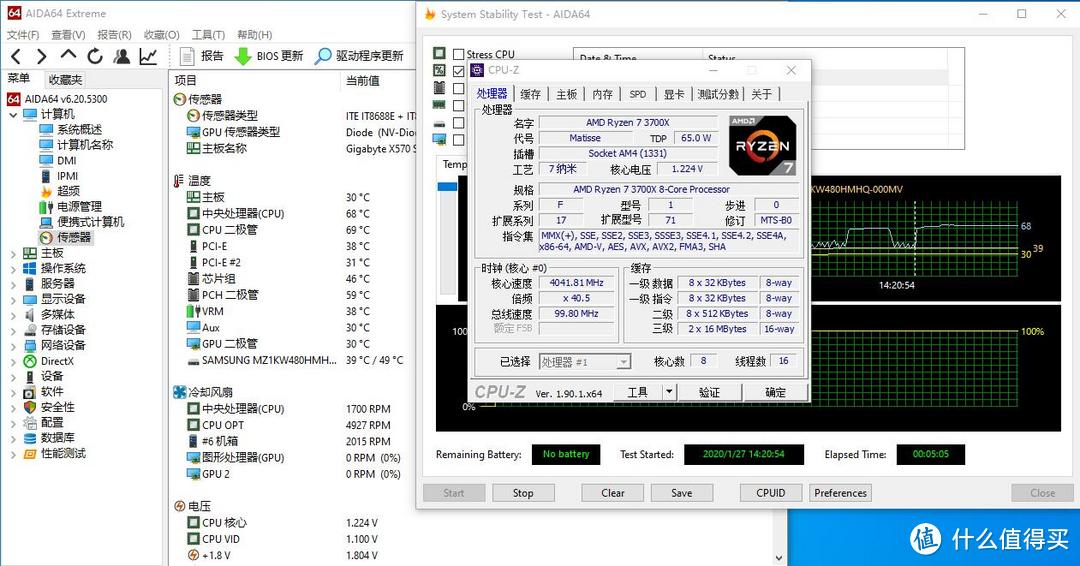
Task: Click the 性能测试 benchmark icon in tree
Action: [30, 453]
